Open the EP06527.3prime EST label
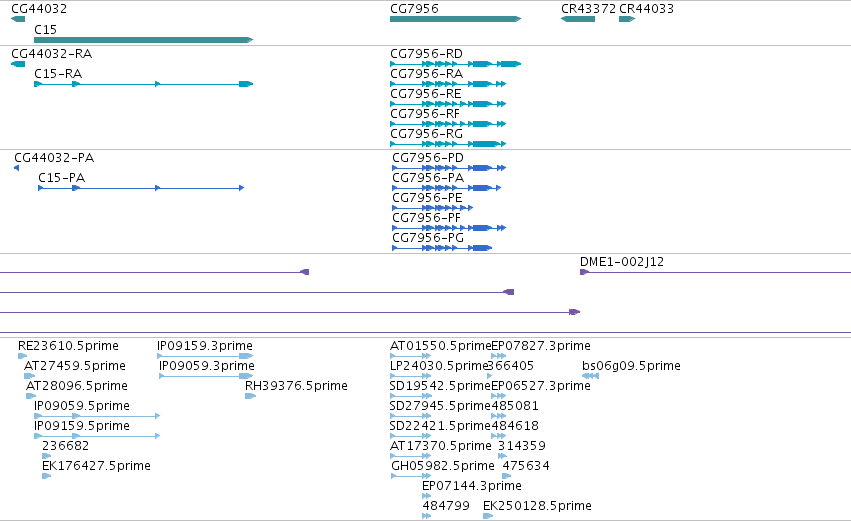Image resolution: width=851 pixels, height=521 pixels. coord(541,386)
